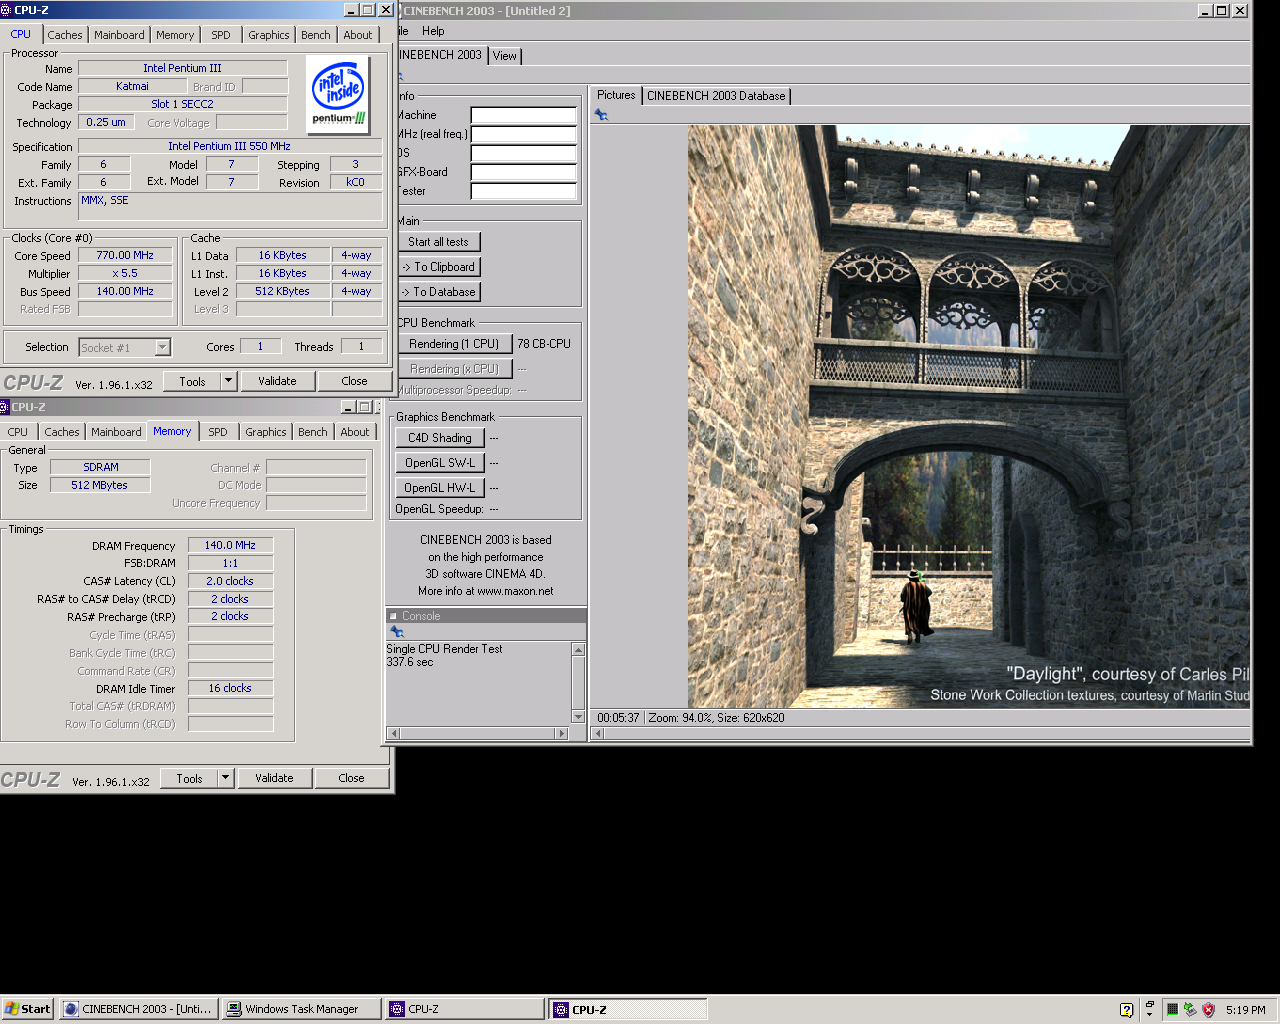Open the Socket #1 selection dropdown

162,347
